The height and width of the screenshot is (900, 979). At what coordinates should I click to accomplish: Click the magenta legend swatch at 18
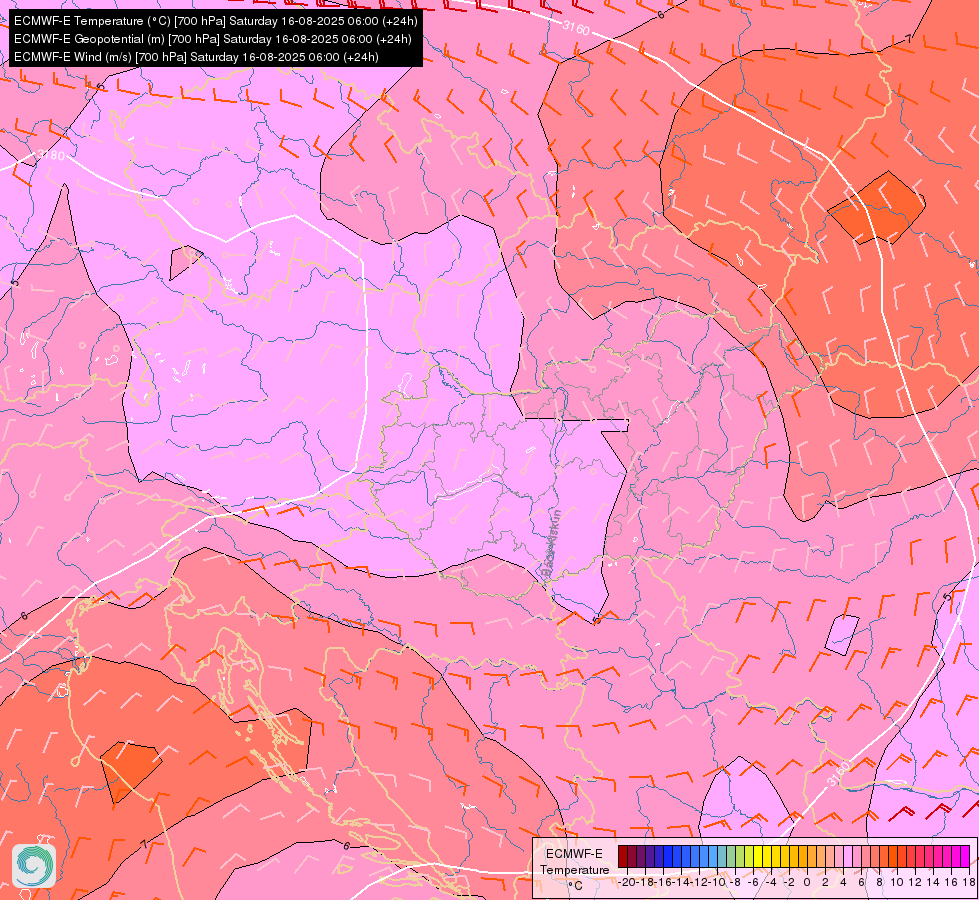click(965, 856)
